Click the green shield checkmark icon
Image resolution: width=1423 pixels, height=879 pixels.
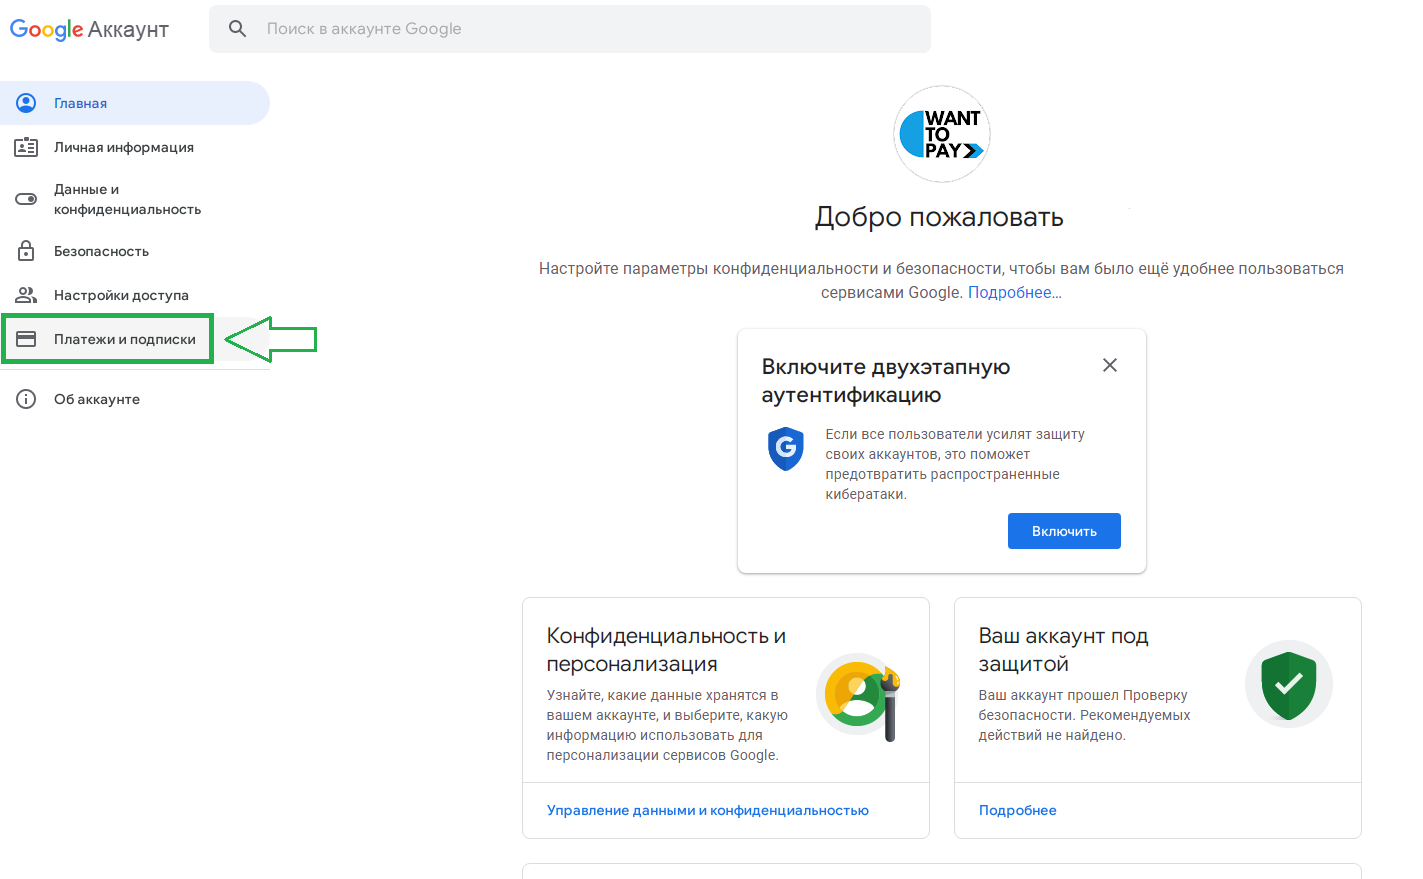pos(1289,685)
